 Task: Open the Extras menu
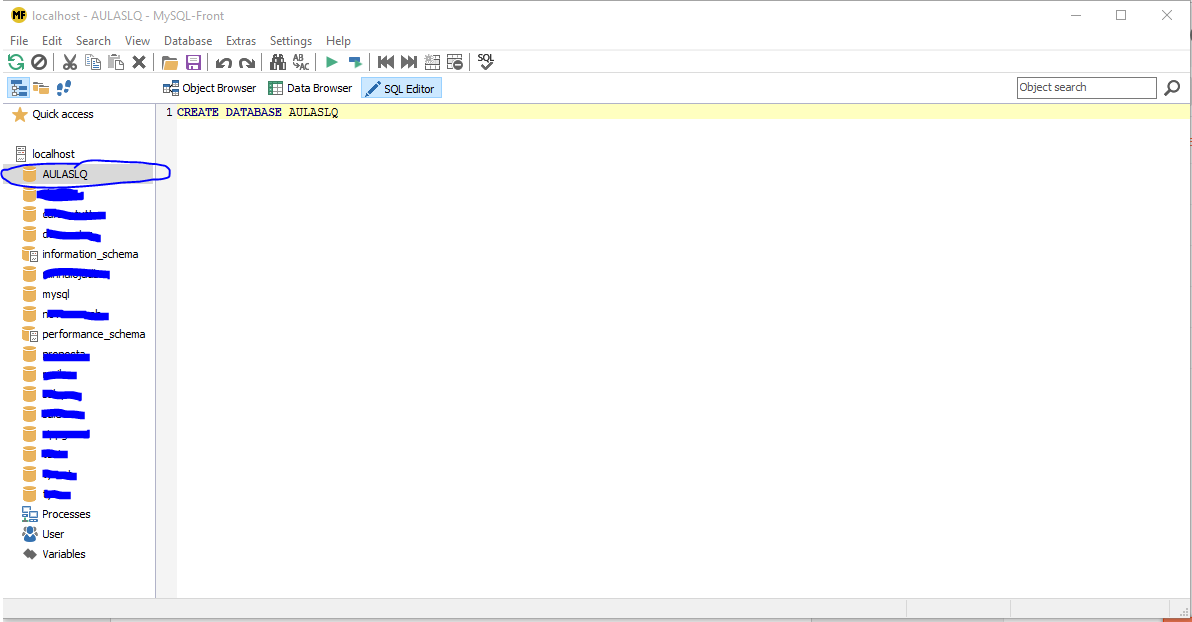[241, 41]
